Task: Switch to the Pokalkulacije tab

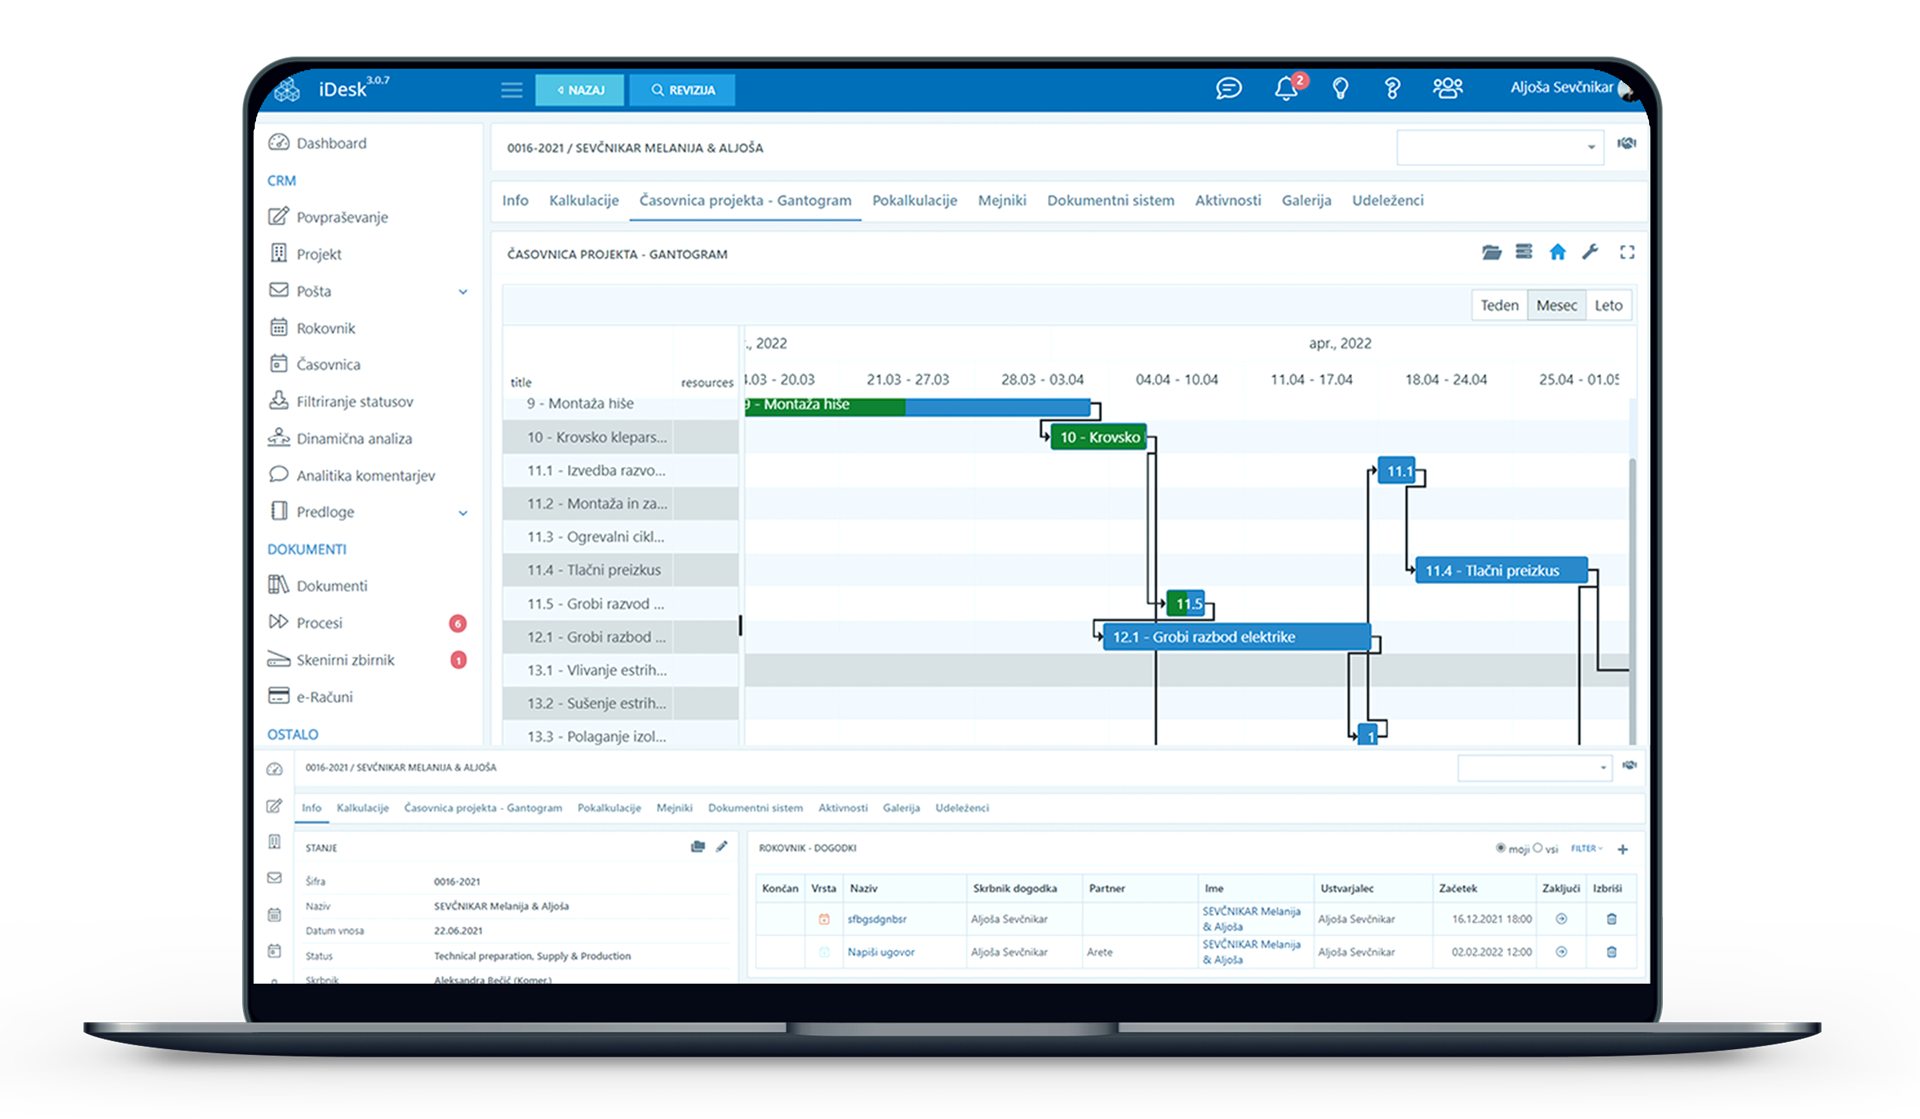Action: [914, 200]
